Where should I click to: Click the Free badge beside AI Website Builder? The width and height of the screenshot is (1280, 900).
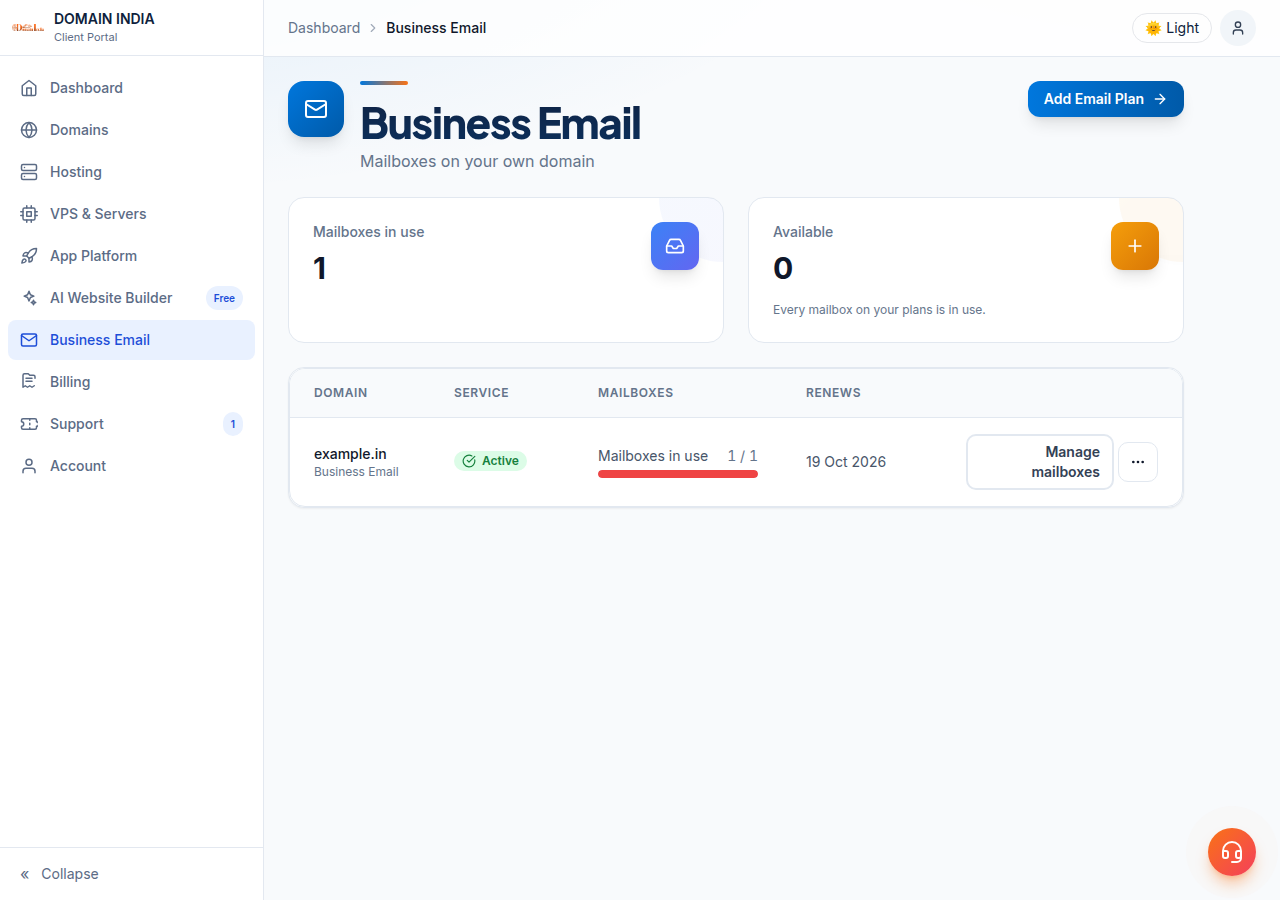pos(224,298)
